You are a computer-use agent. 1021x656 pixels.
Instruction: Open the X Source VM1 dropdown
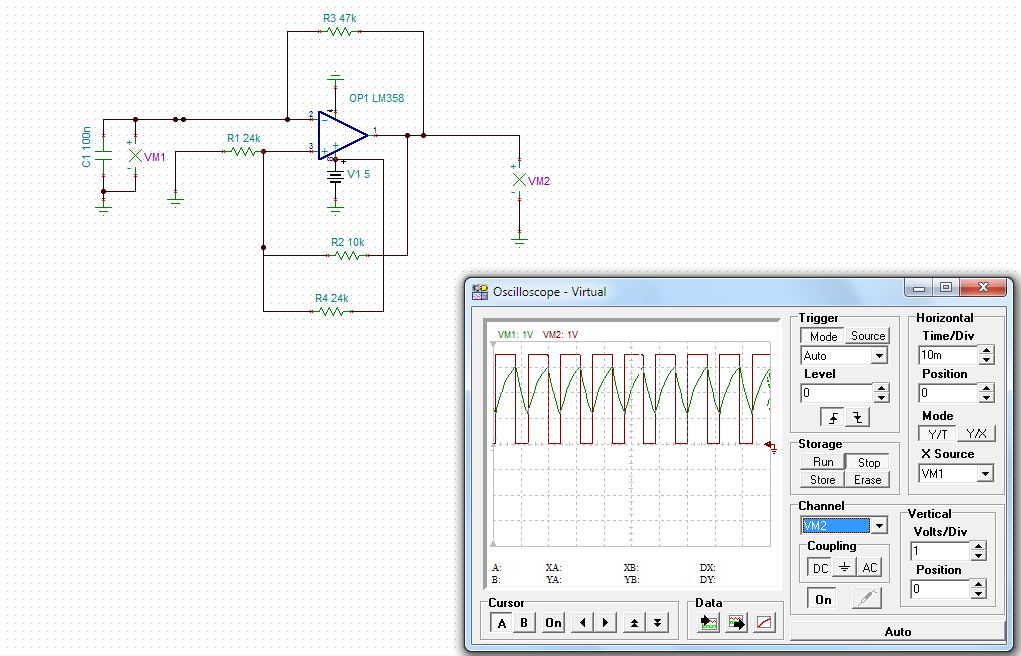coord(985,474)
